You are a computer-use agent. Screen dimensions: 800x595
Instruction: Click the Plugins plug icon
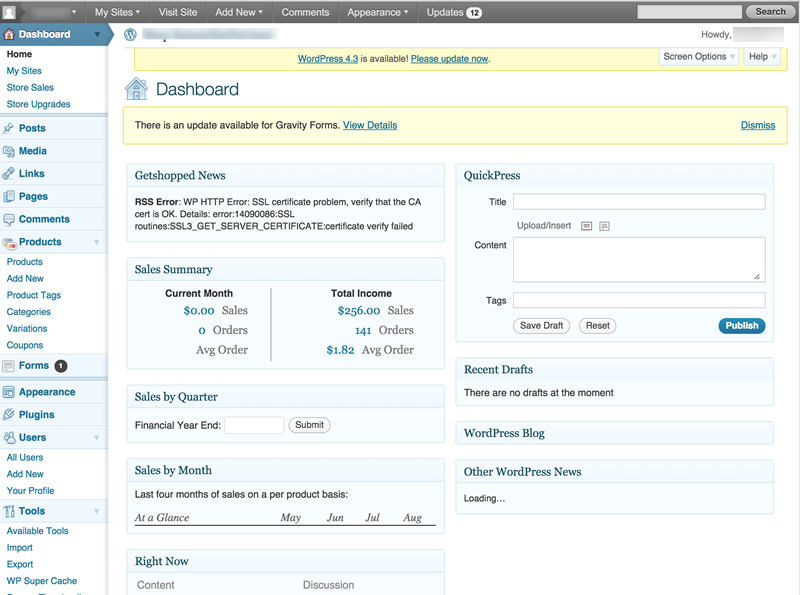coord(8,414)
